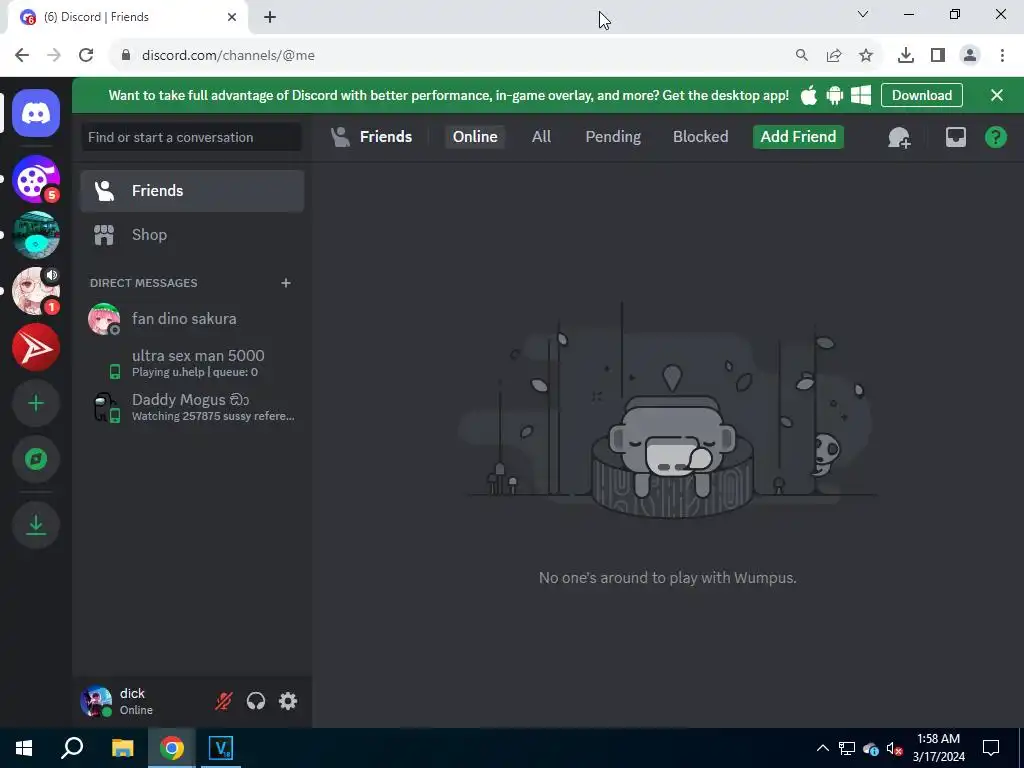This screenshot has width=1024, height=768.
Task: Click the Add Friend button
Action: [798, 136]
